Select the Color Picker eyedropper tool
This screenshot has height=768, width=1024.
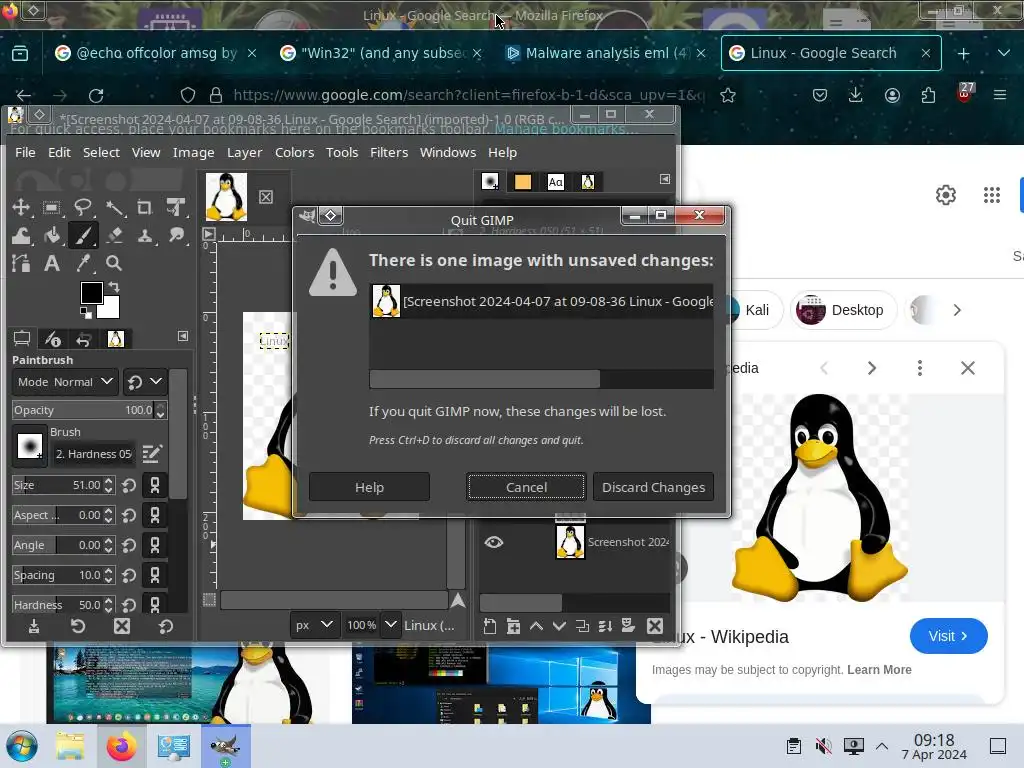pos(83,263)
